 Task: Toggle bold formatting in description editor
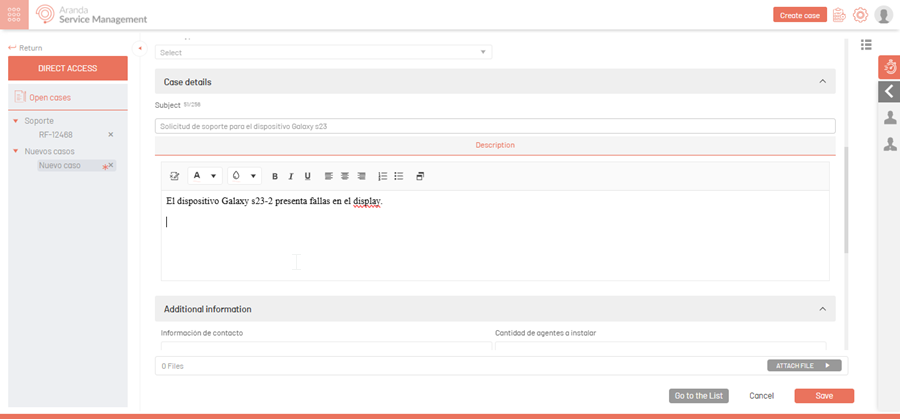tap(275, 176)
